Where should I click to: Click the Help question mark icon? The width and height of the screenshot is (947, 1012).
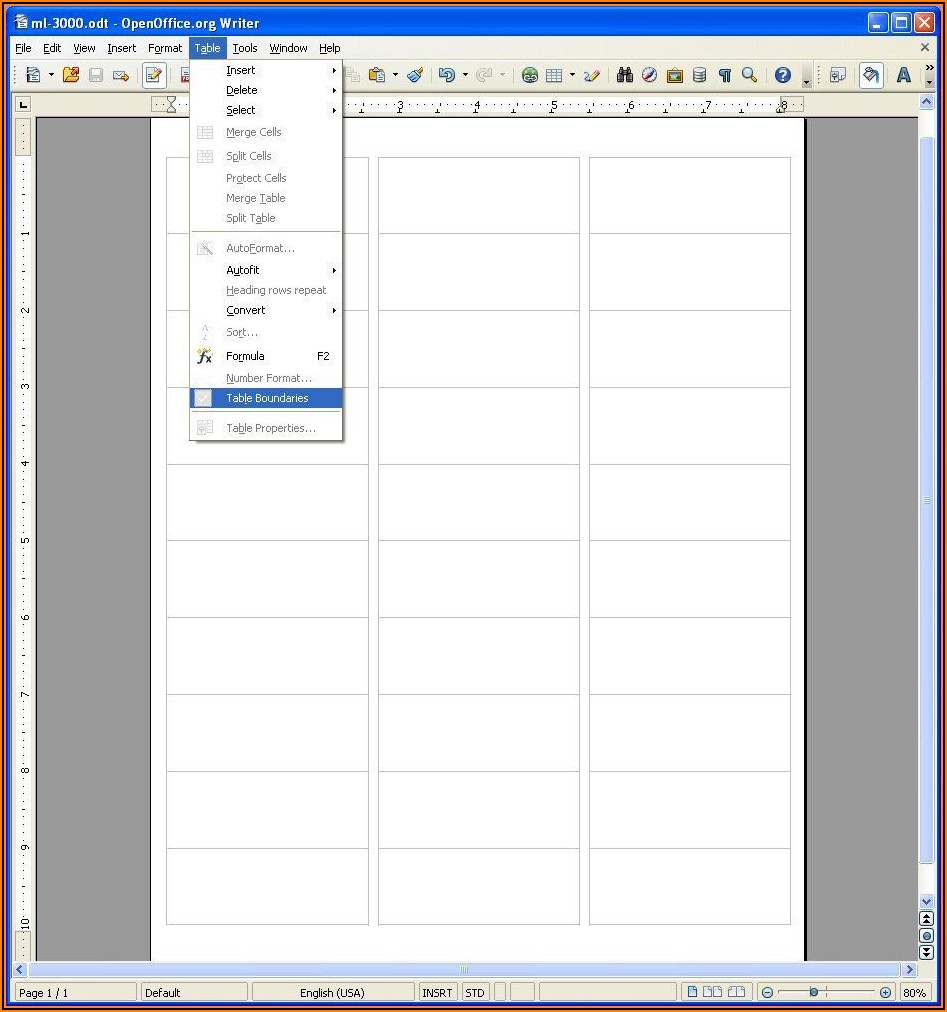(x=782, y=75)
